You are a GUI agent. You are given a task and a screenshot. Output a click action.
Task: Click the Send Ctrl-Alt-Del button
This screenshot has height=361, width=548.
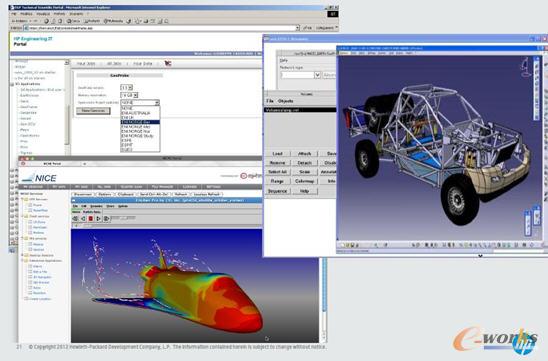tap(154, 194)
